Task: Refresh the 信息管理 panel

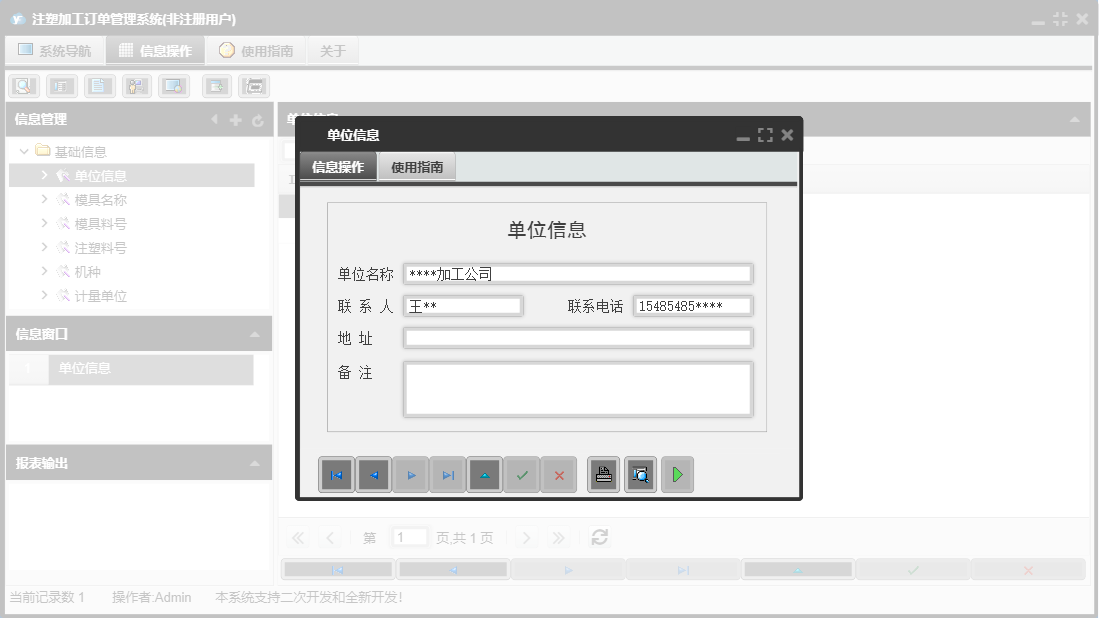Action: click(x=258, y=121)
